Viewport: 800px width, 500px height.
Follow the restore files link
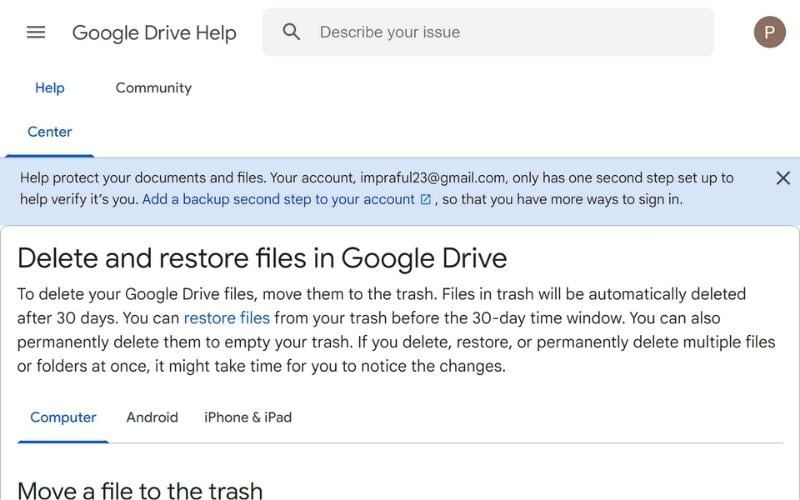coord(227,318)
